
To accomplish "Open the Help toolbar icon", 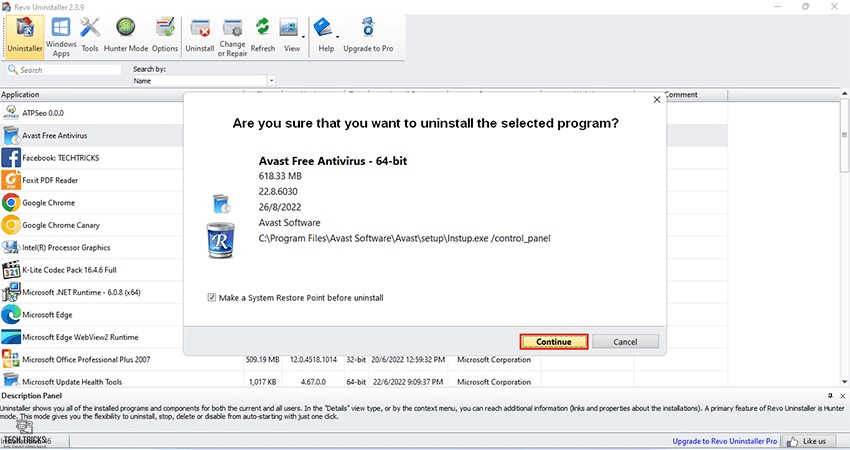I will 326,36.
